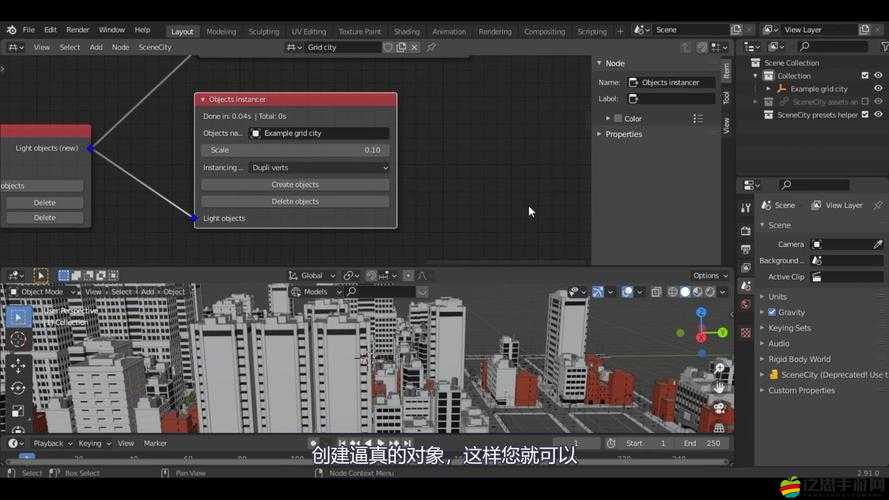The width and height of the screenshot is (889, 500).
Task: Activate the Scale tool in viewport
Action: [18, 411]
